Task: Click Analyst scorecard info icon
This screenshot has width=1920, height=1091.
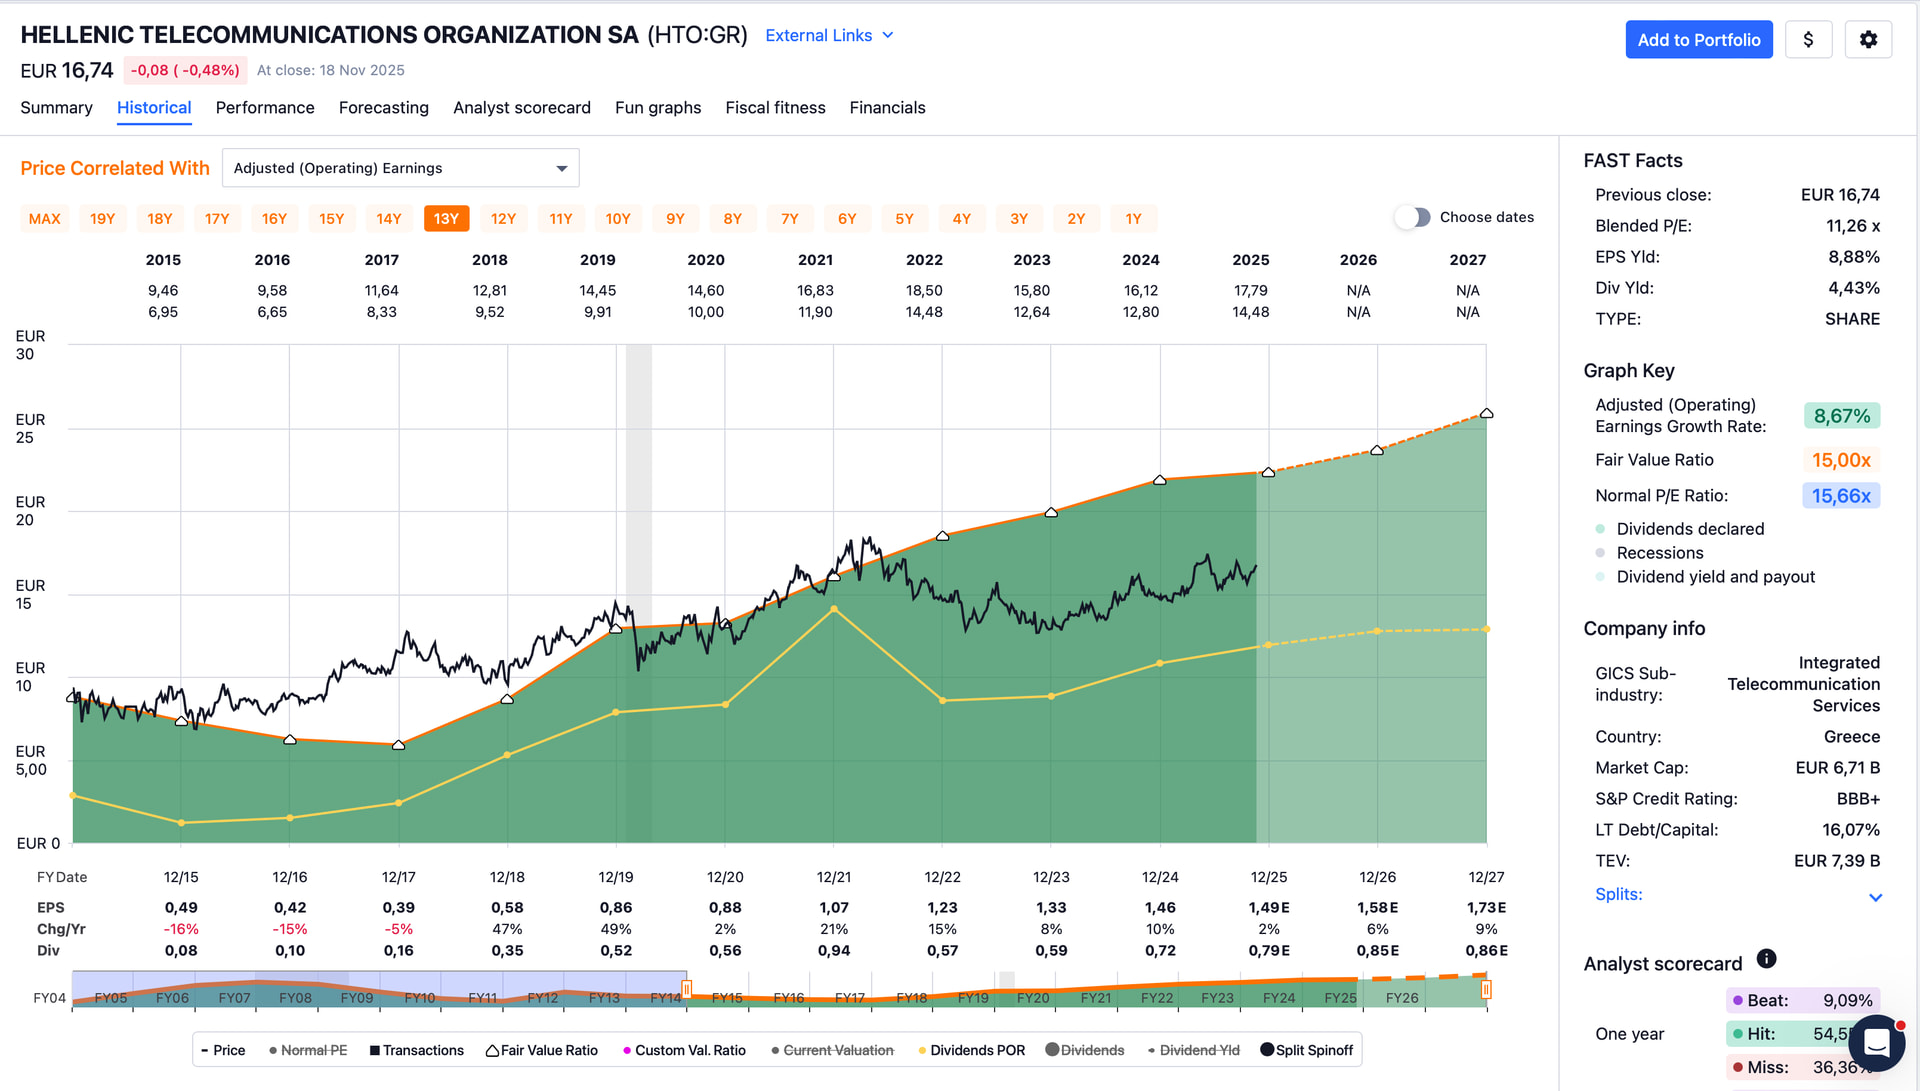Action: click(1767, 959)
